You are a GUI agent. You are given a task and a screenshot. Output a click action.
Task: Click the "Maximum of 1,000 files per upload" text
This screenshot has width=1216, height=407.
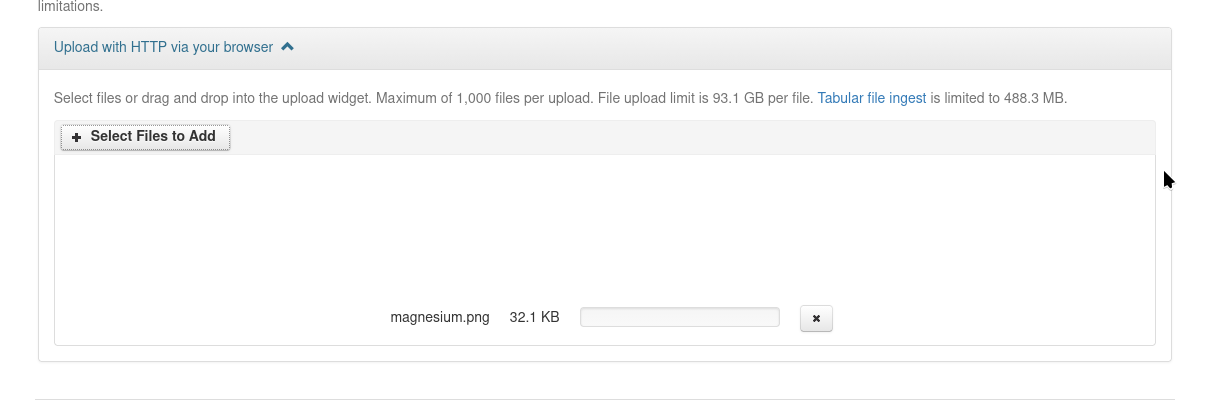coord(485,98)
